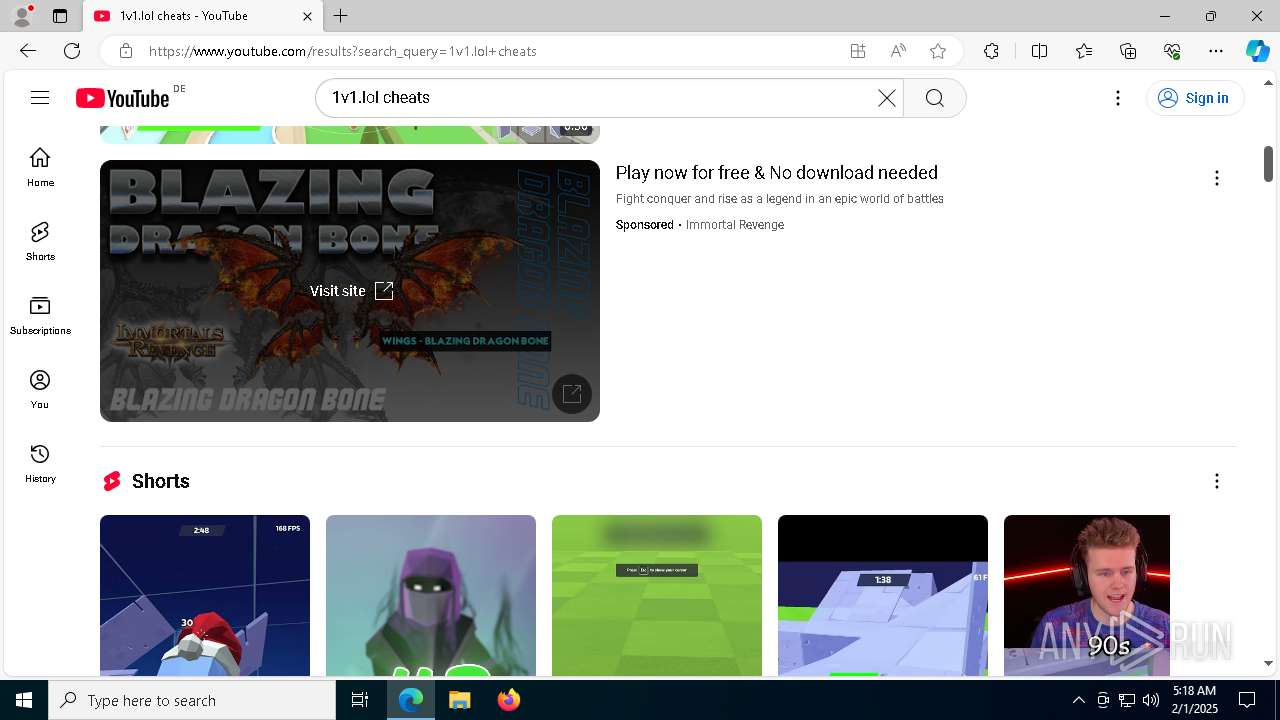
Task: Open a new tab
Action: (x=341, y=16)
